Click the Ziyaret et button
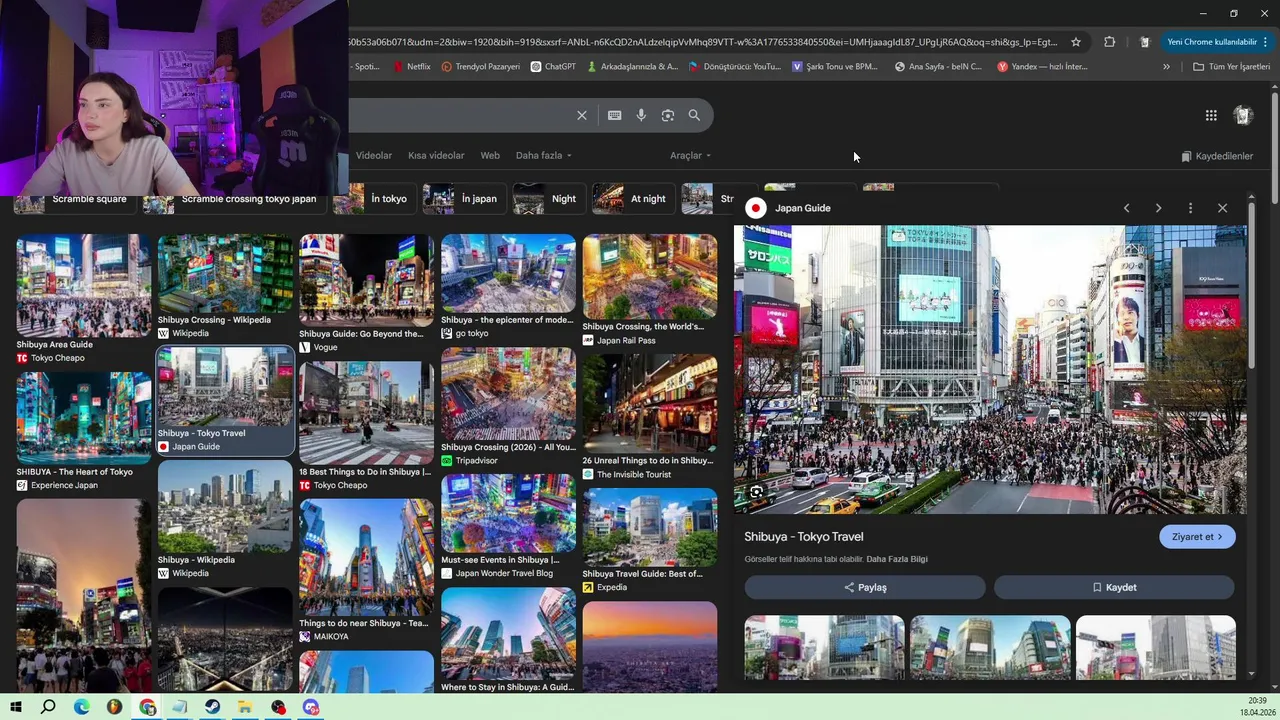1280x720 pixels. (1197, 537)
